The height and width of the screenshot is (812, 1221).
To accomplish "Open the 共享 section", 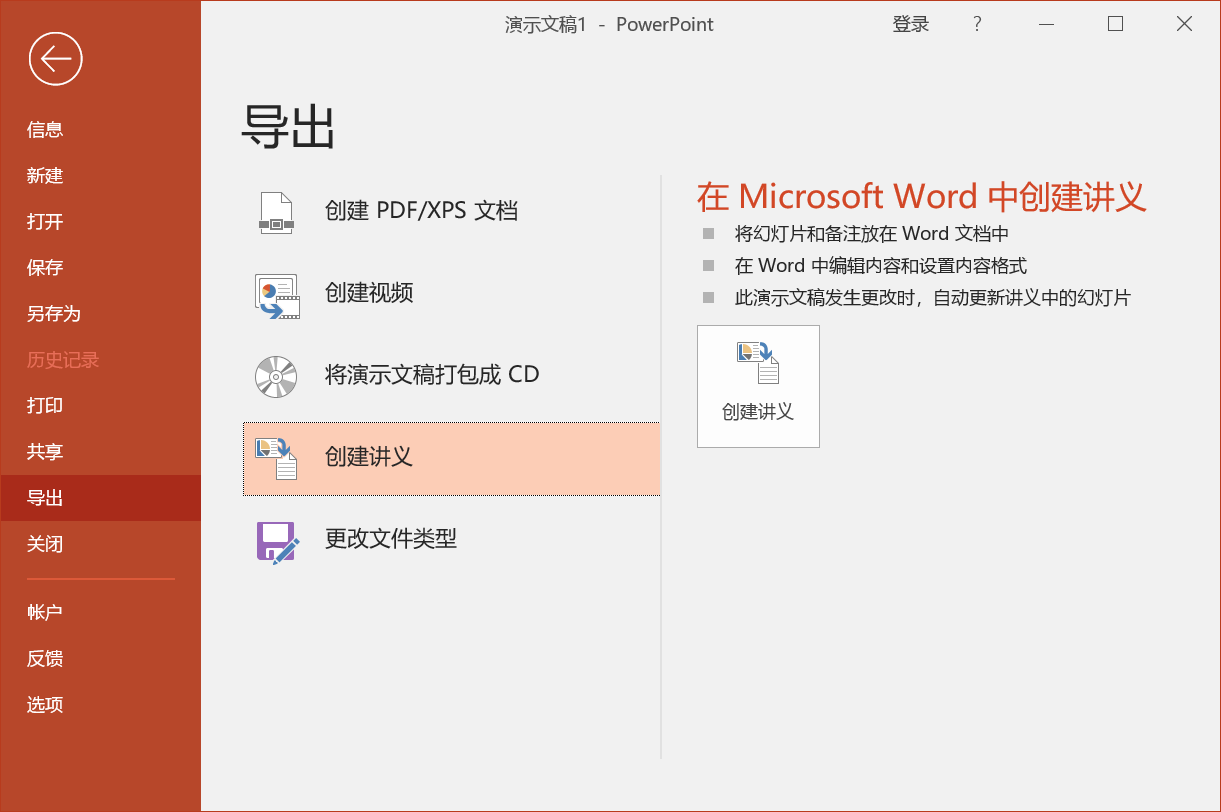I will pos(45,452).
